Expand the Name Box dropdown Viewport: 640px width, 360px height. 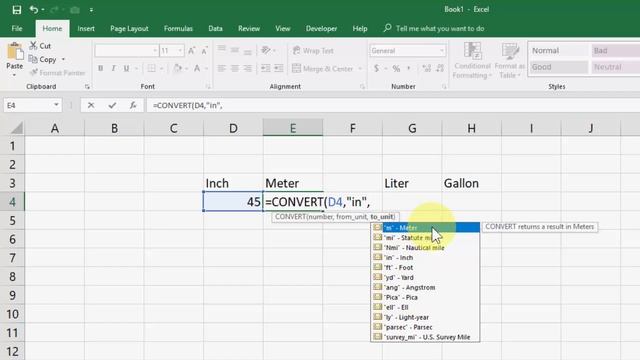[x=56, y=105]
